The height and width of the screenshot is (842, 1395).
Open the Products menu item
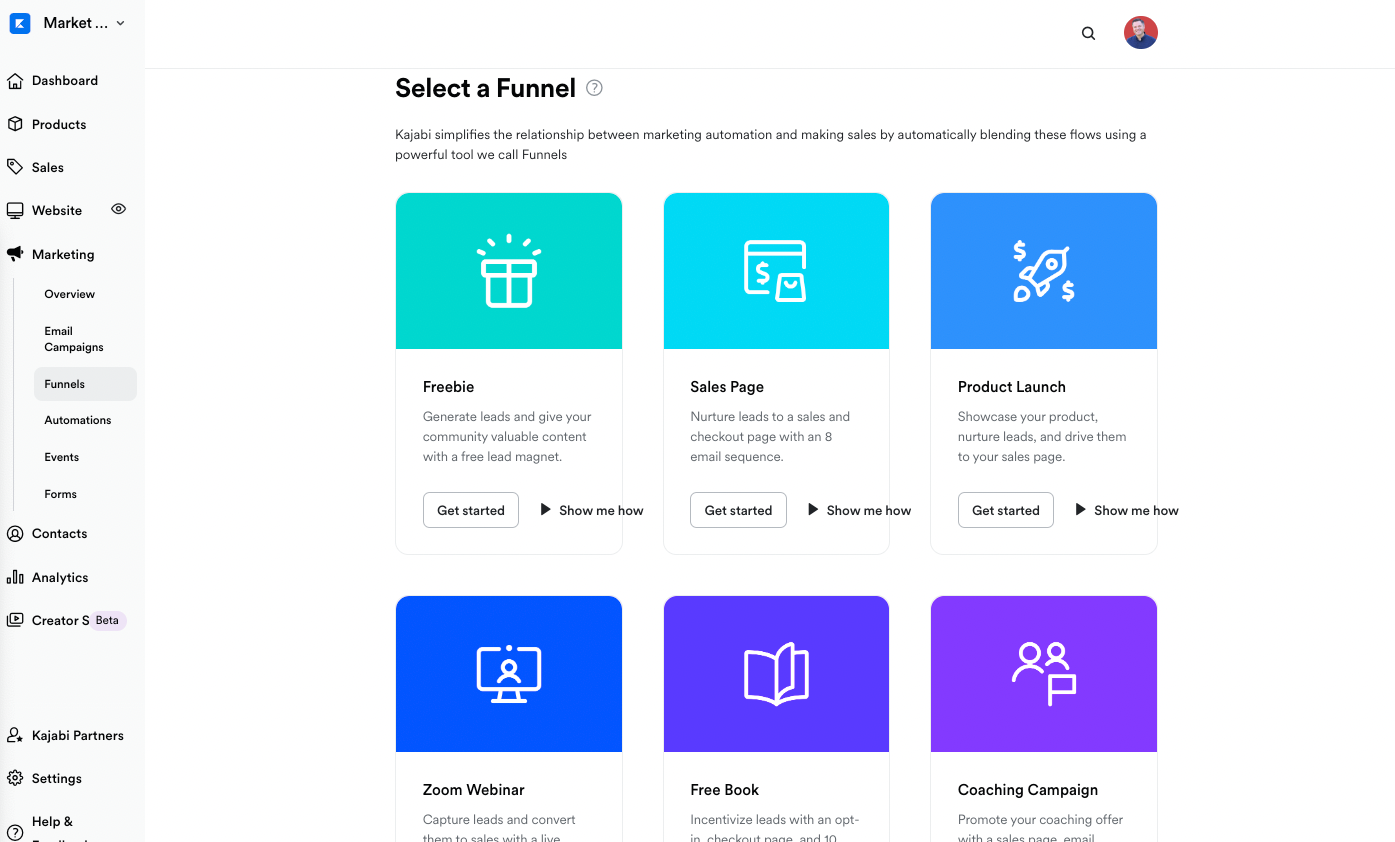click(59, 124)
